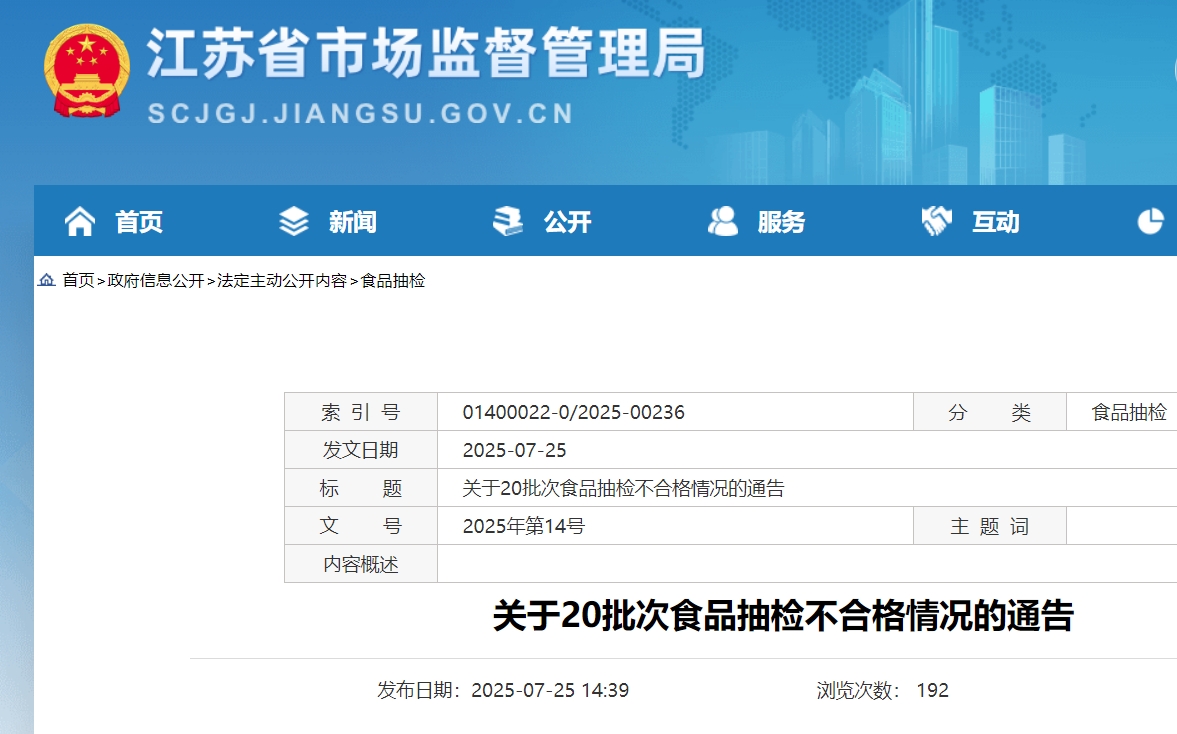1177x734 pixels.
Task: Click the index number 01400022-0/2025-00236 cell
Action: 573,412
